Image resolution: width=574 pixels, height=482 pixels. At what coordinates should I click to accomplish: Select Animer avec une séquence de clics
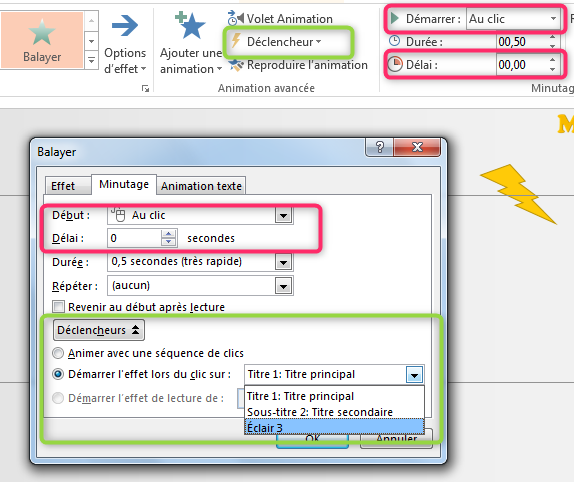pos(58,353)
